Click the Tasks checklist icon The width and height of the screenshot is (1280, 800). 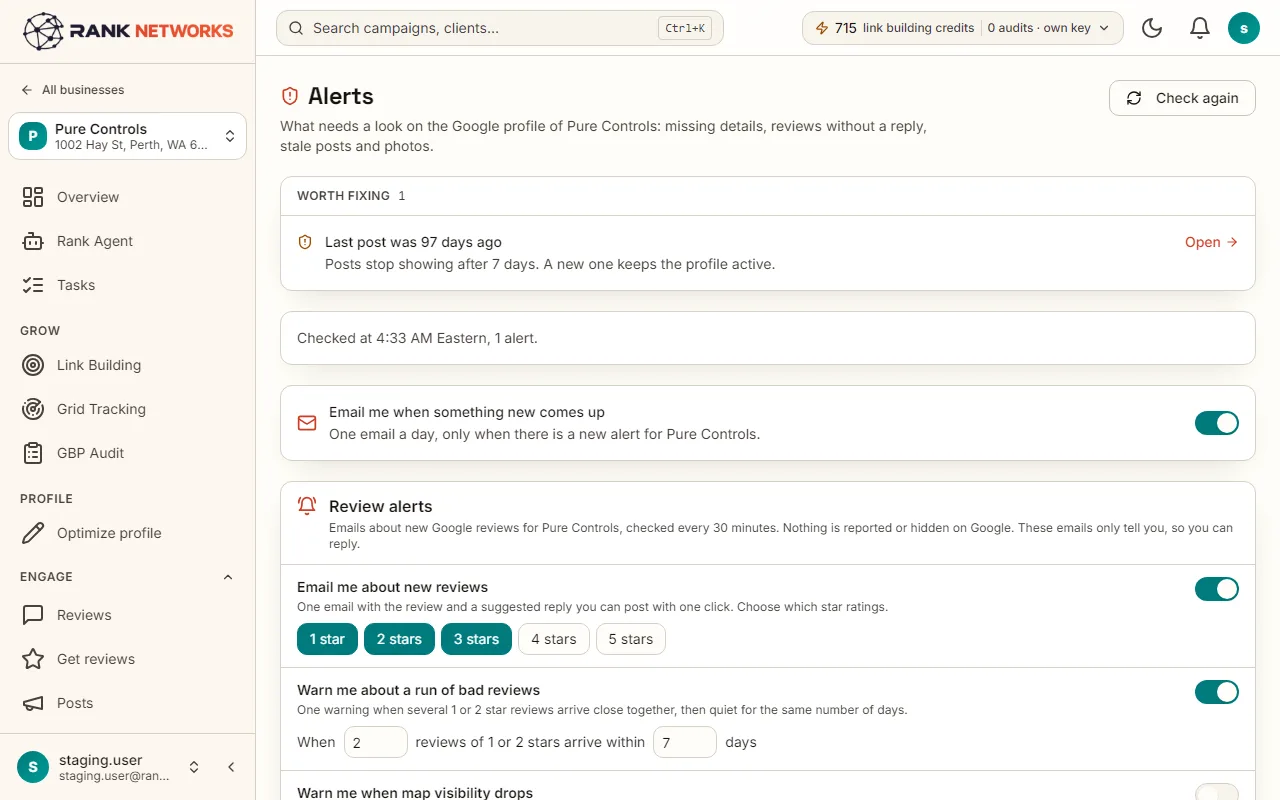click(x=33, y=285)
